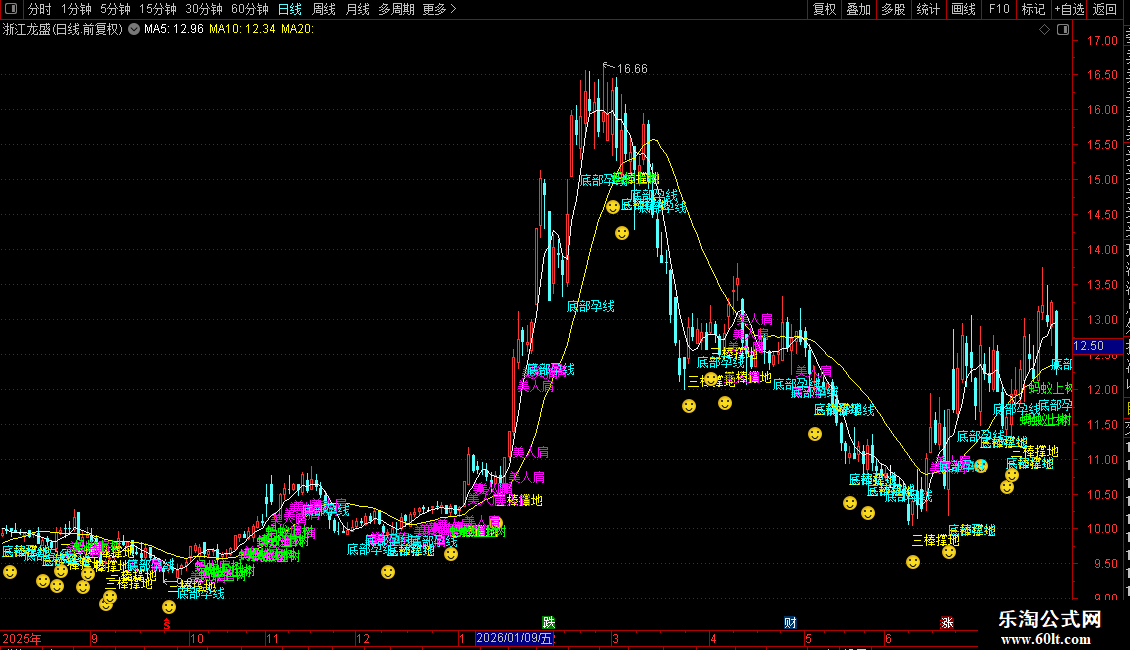Switch to the 1分钟 period
Image resolution: width=1130 pixels, height=650 pixels.
[x=76, y=9]
